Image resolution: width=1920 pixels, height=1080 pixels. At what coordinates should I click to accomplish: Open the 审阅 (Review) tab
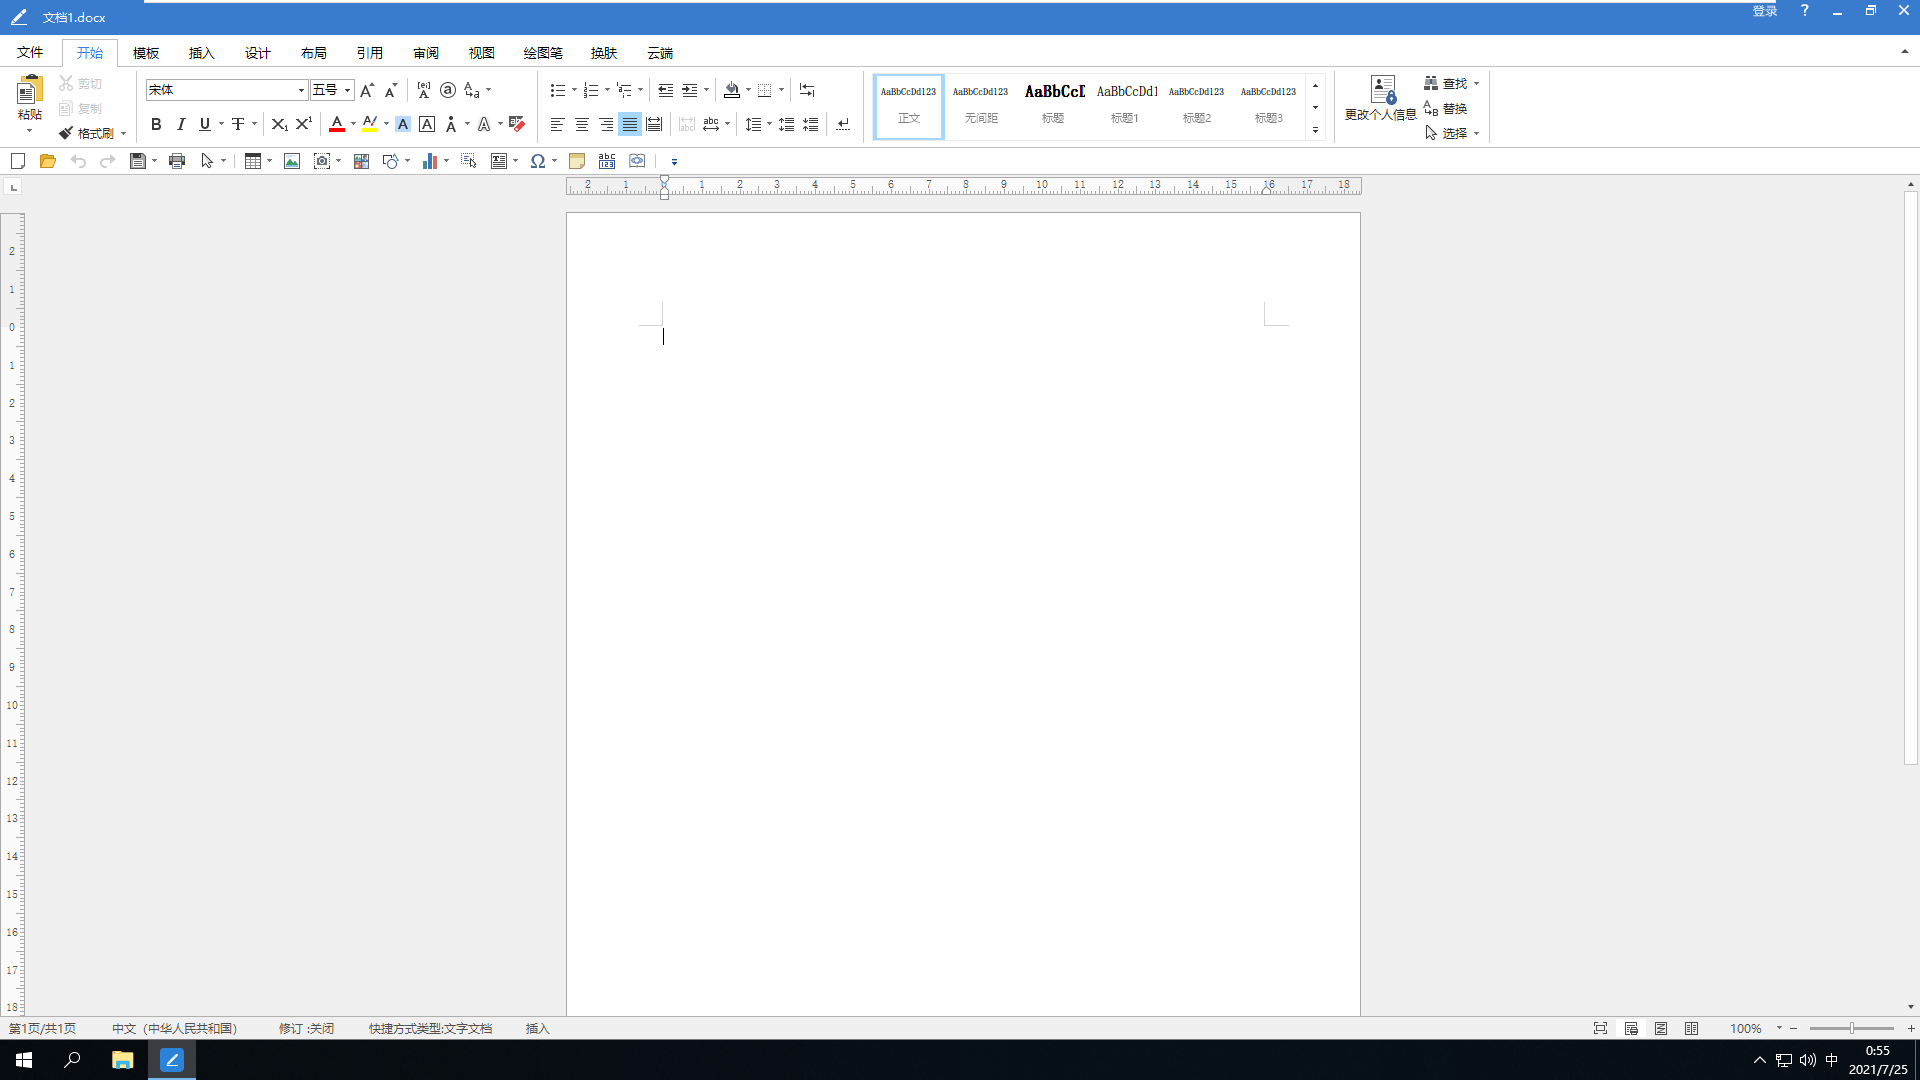pos(426,53)
